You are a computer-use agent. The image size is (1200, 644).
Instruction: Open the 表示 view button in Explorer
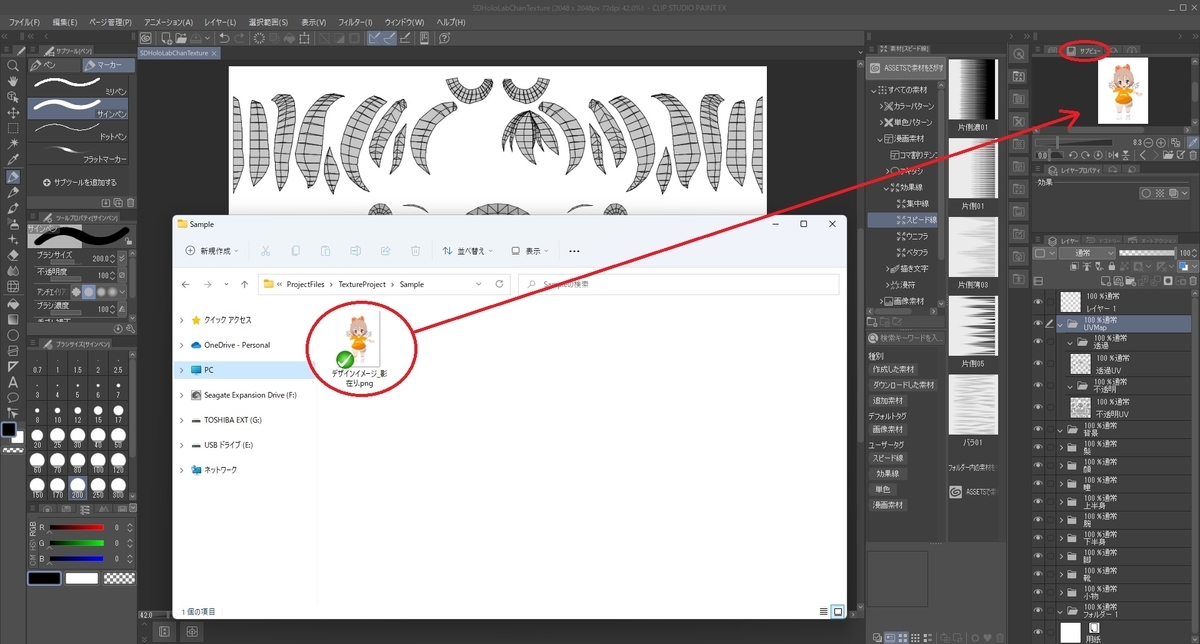[531, 251]
